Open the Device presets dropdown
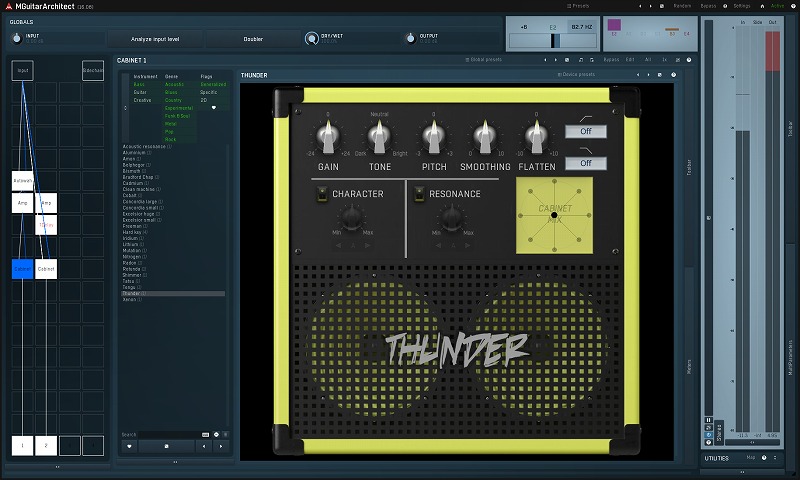The image size is (800, 480). click(577, 75)
